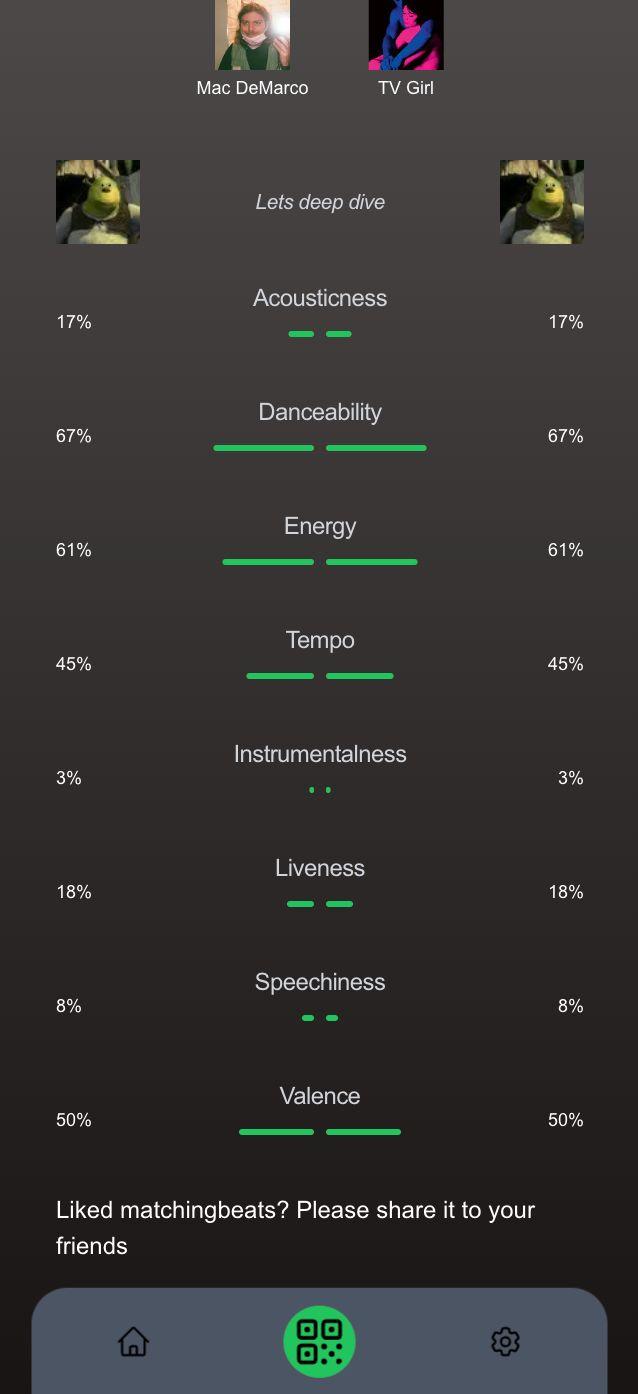Click the Liveness comparison bar
Viewport: 638px width, 1394px height.
pyautogui.click(x=320, y=904)
